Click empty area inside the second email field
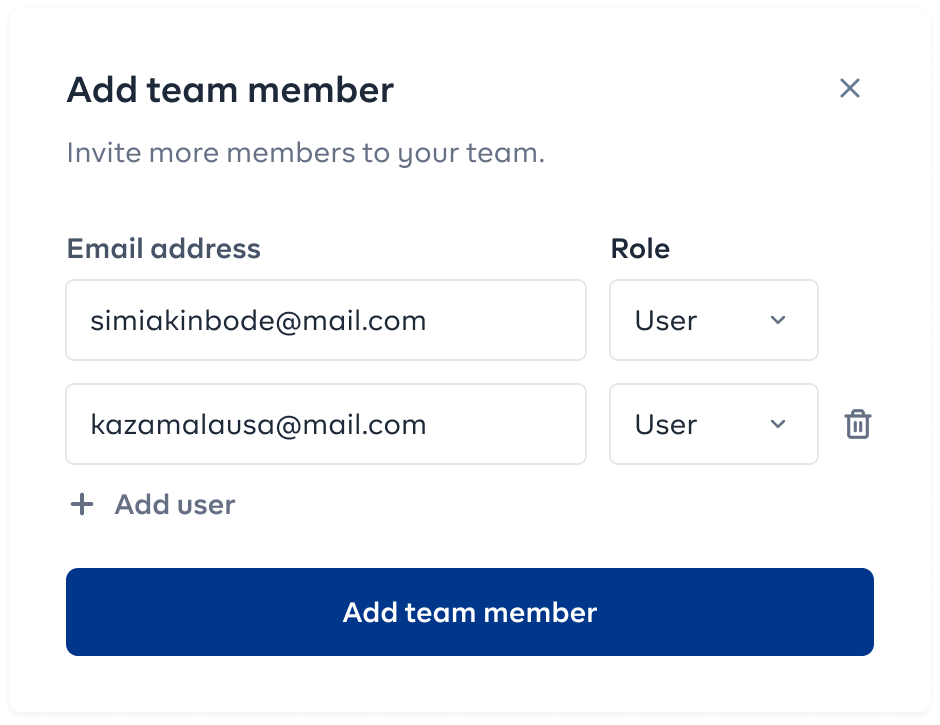940x725 pixels. [507, 424]
